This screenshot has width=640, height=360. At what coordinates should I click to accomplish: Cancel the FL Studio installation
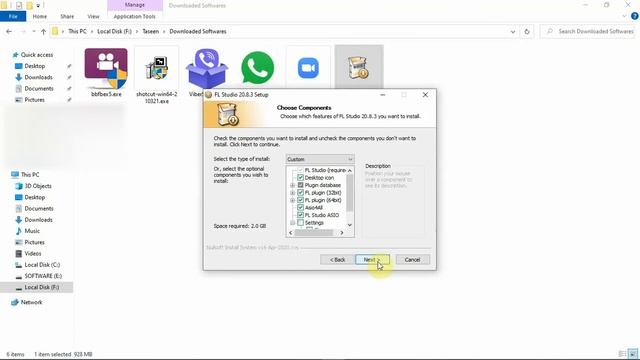point(412,260)
